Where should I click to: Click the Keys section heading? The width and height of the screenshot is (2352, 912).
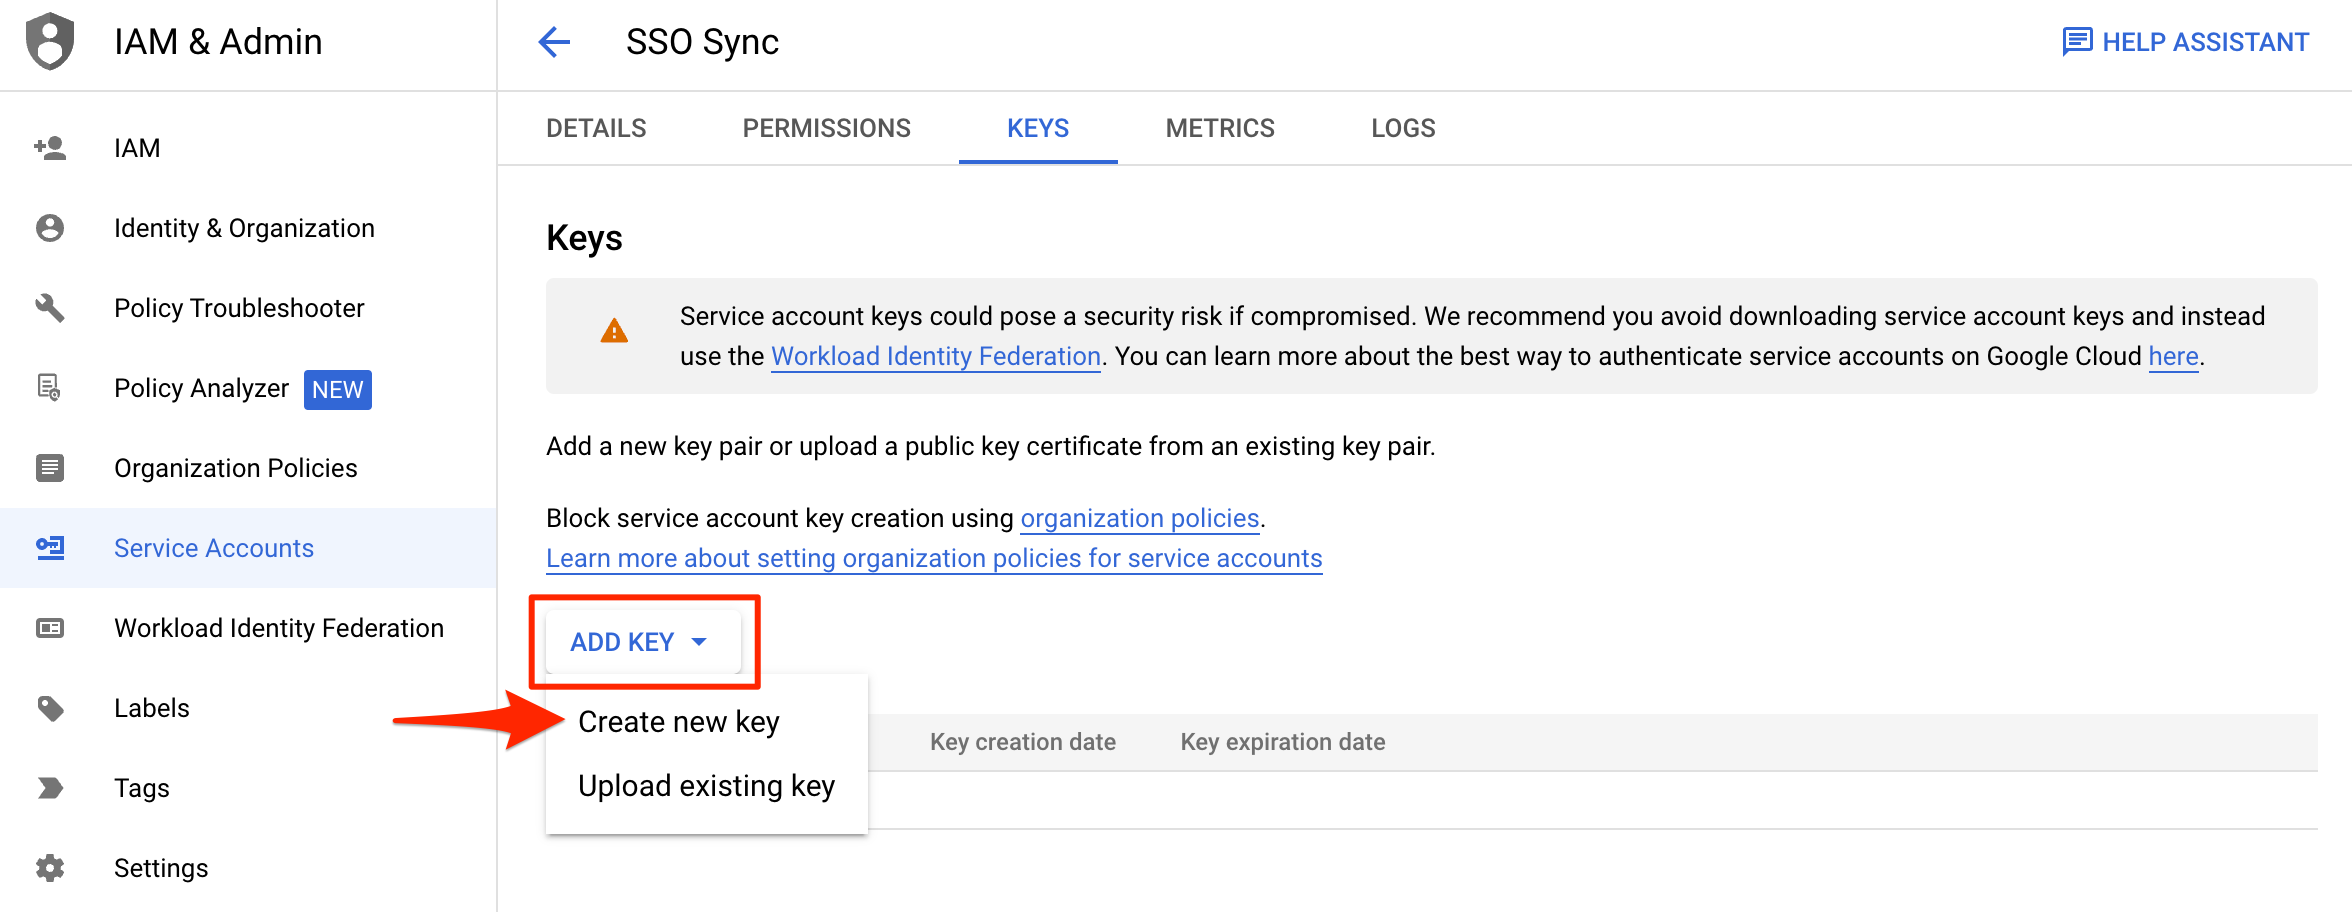tap(584, 238)
